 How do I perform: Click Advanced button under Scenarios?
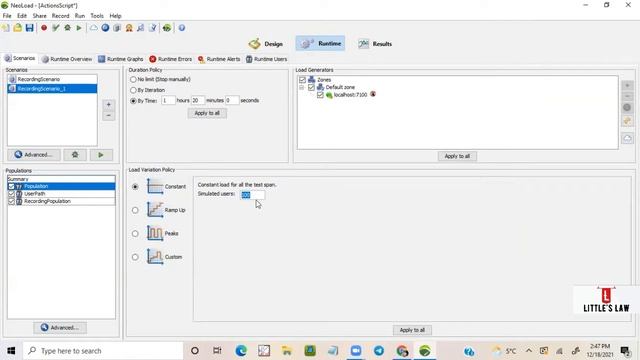point(34,155)
